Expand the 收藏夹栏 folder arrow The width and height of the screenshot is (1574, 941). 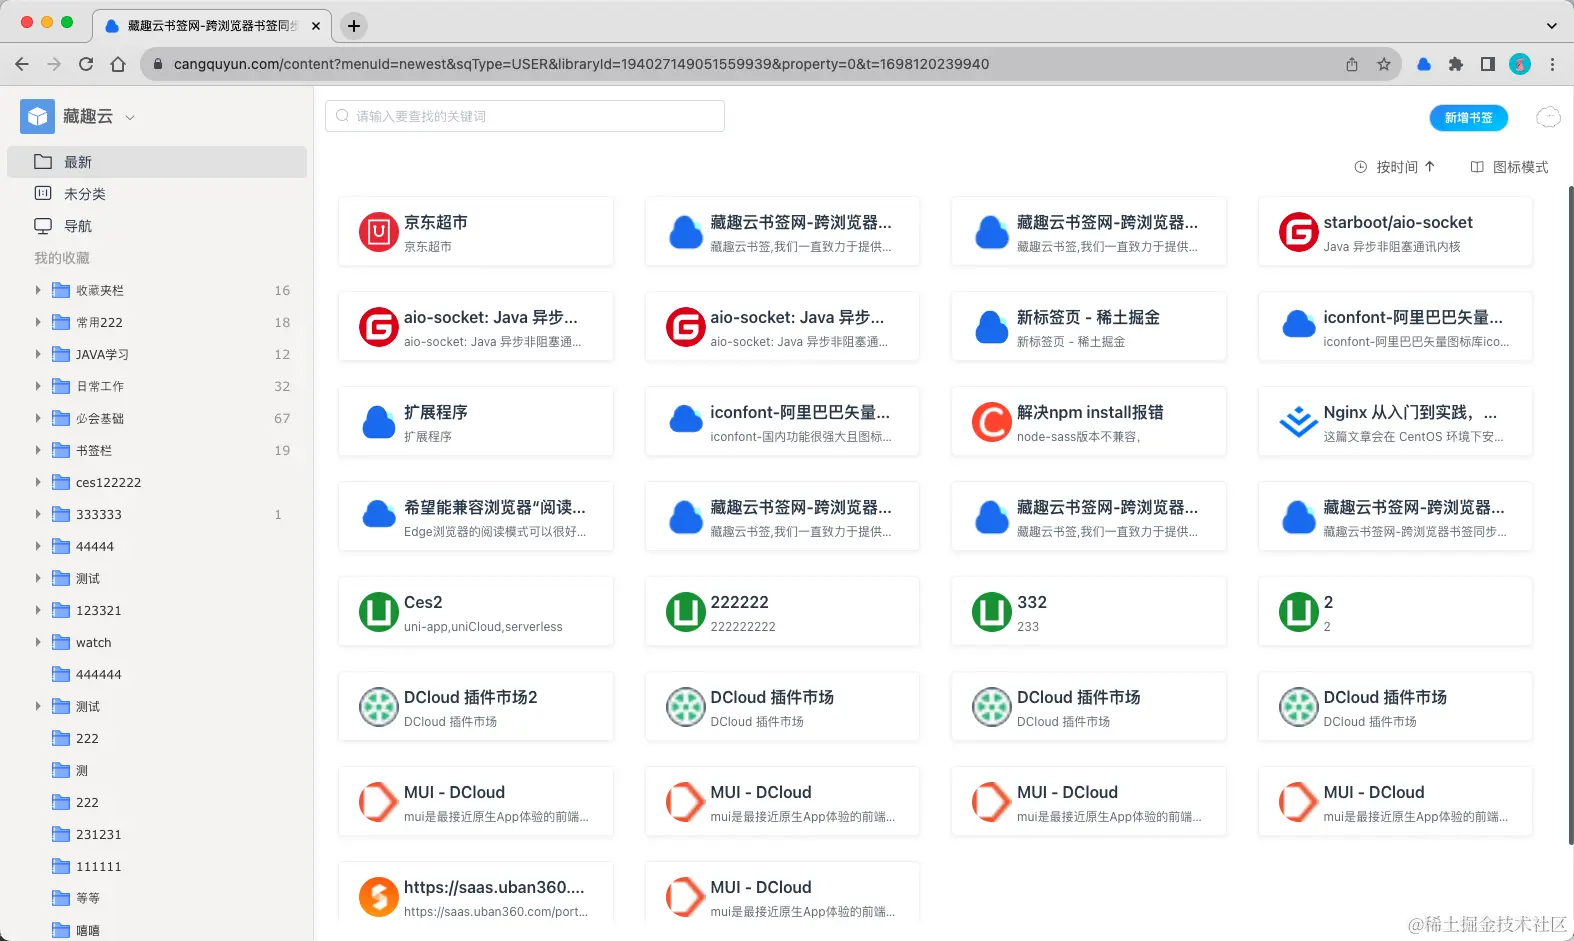pyautogui.click(x=38, y=290)
